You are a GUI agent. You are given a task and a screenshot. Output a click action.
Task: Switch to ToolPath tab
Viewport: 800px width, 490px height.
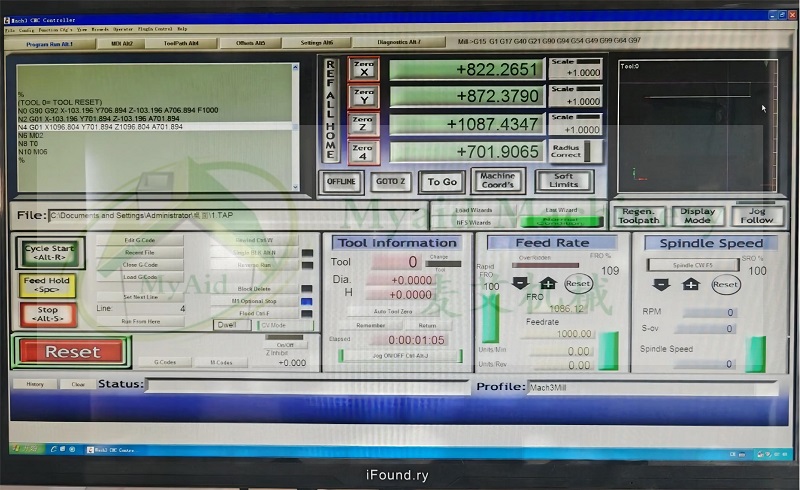(x=181, y=44)
